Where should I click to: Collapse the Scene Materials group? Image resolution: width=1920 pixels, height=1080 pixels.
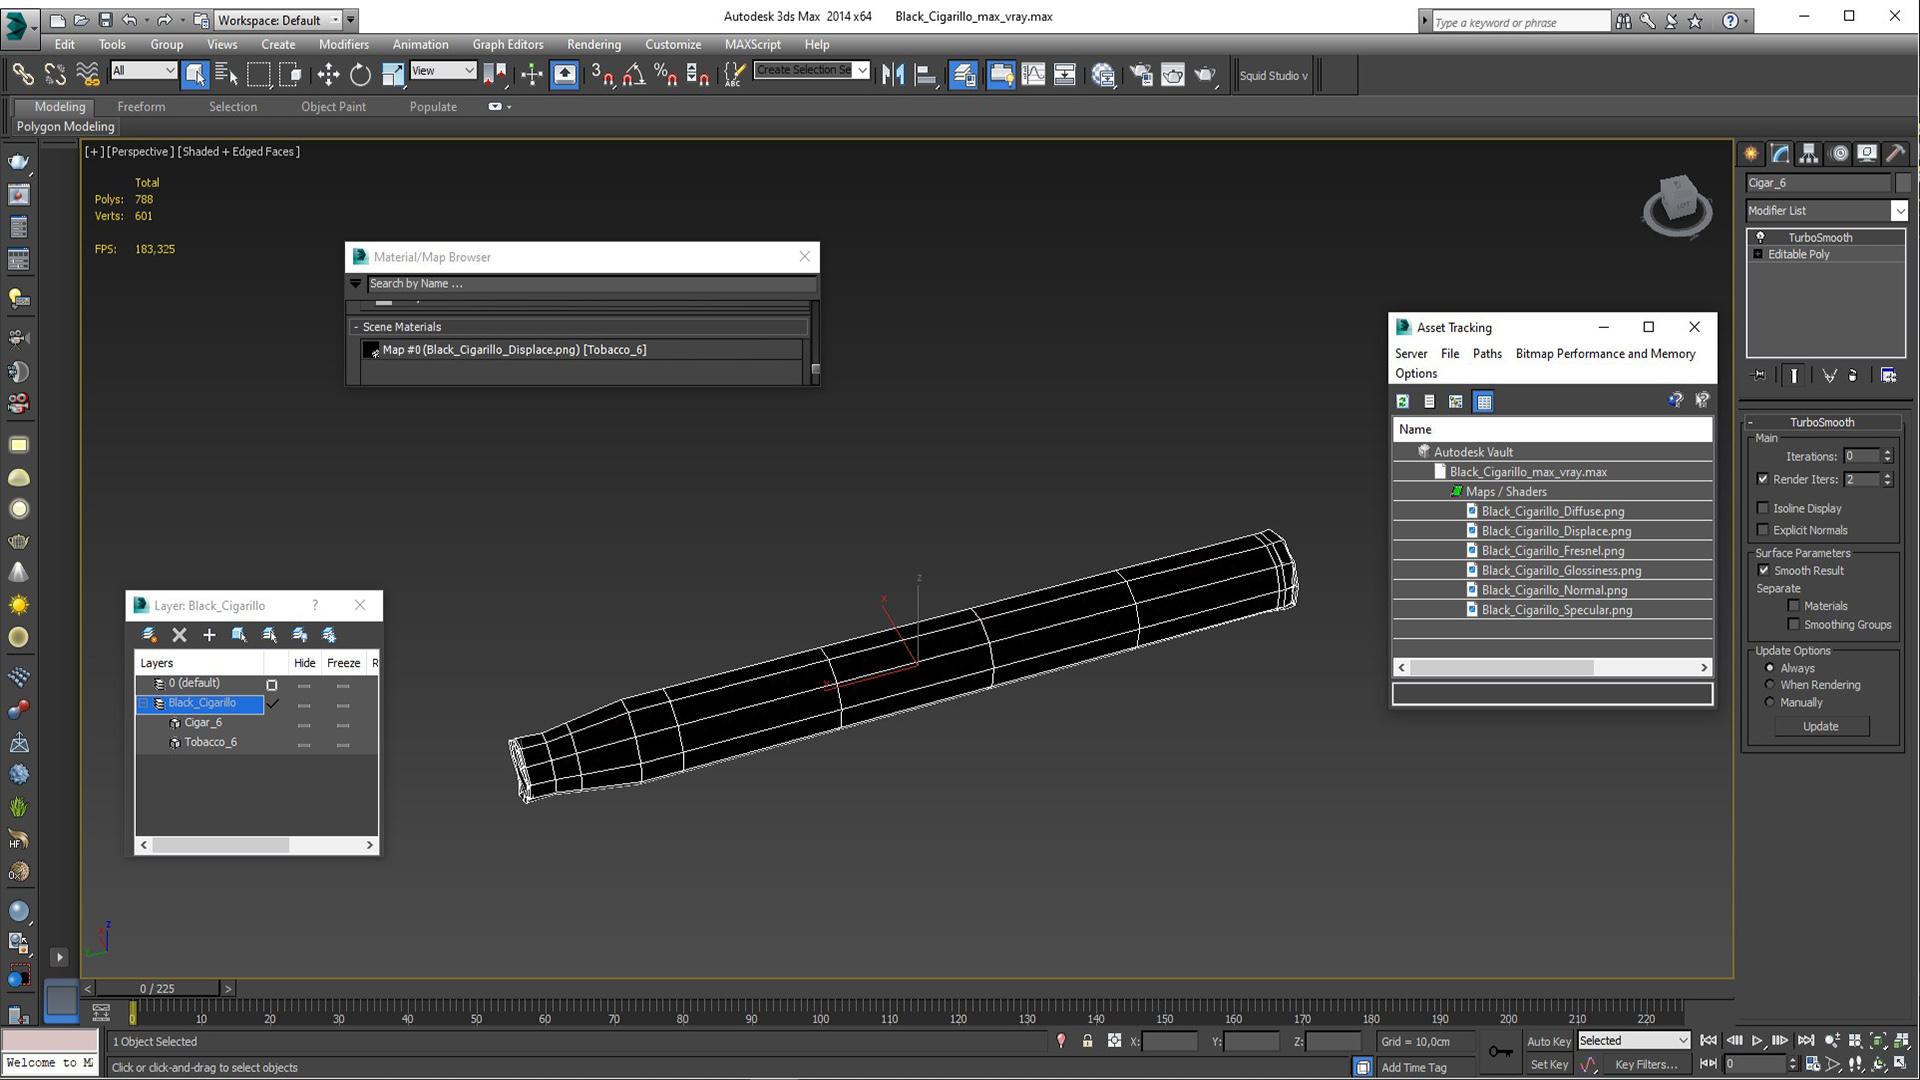point(356,327)
